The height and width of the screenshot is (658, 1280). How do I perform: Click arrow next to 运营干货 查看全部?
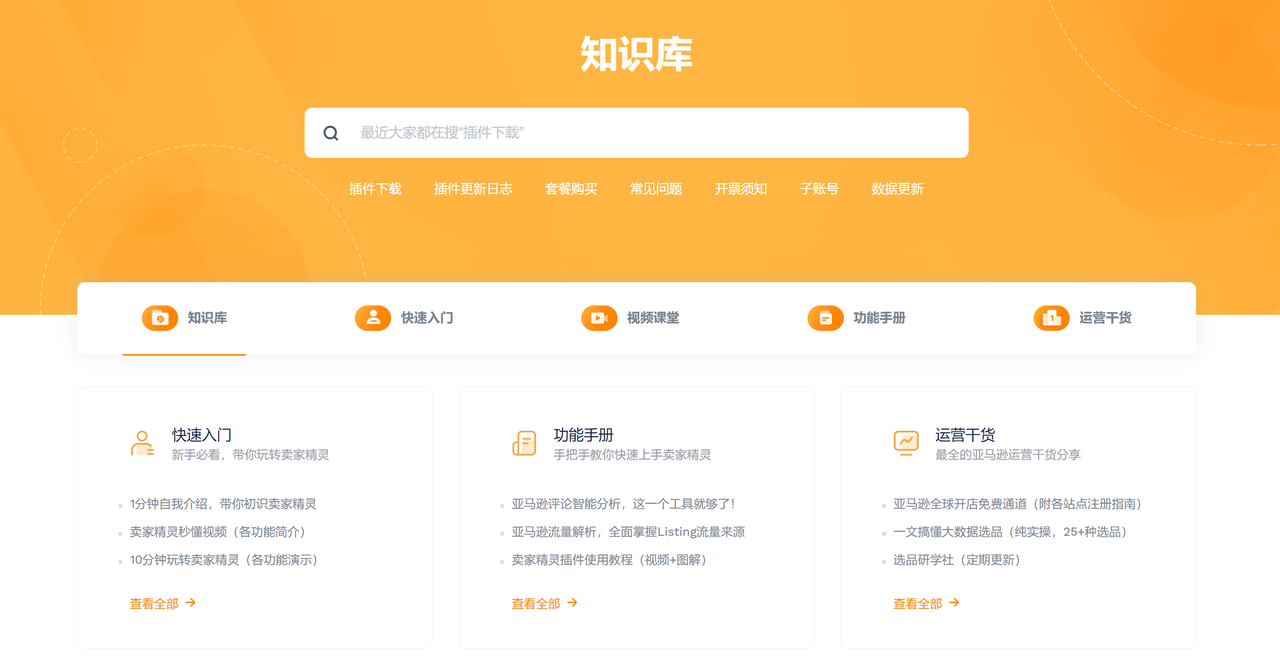pyautogui.click(x=954, y=603)
